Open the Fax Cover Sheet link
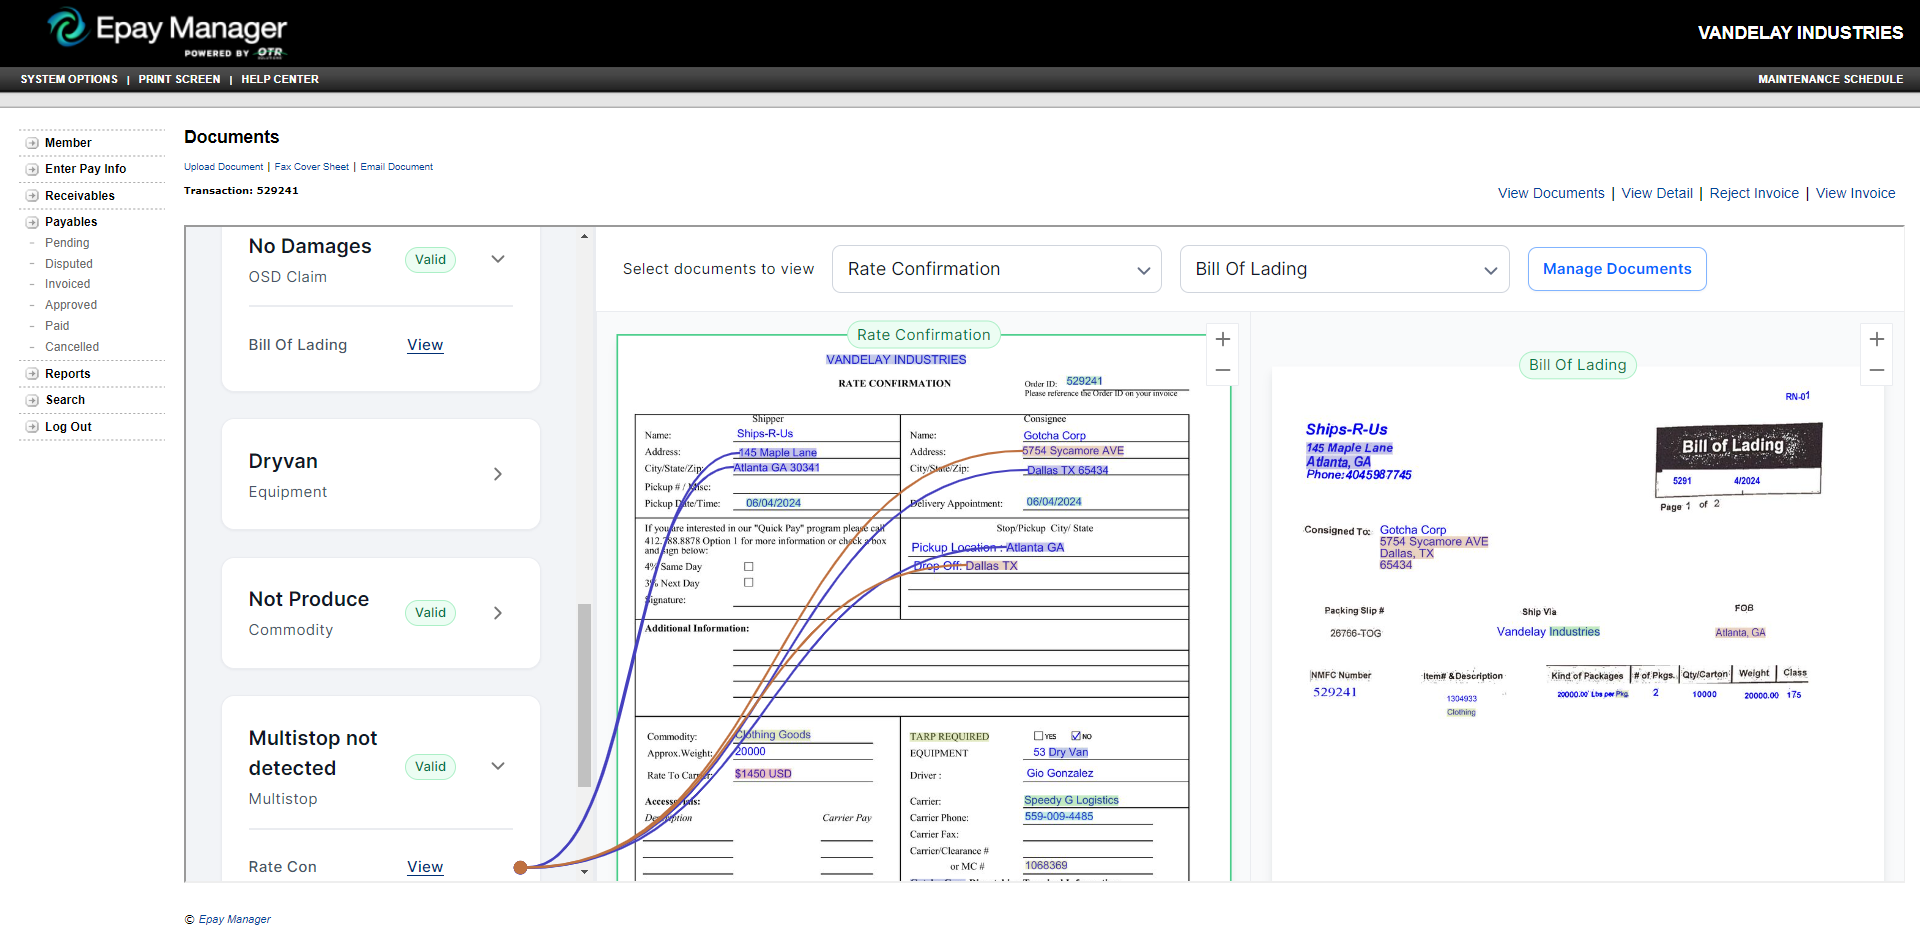The height and width of the screenshot is (945, 1920). click(312, 167)
